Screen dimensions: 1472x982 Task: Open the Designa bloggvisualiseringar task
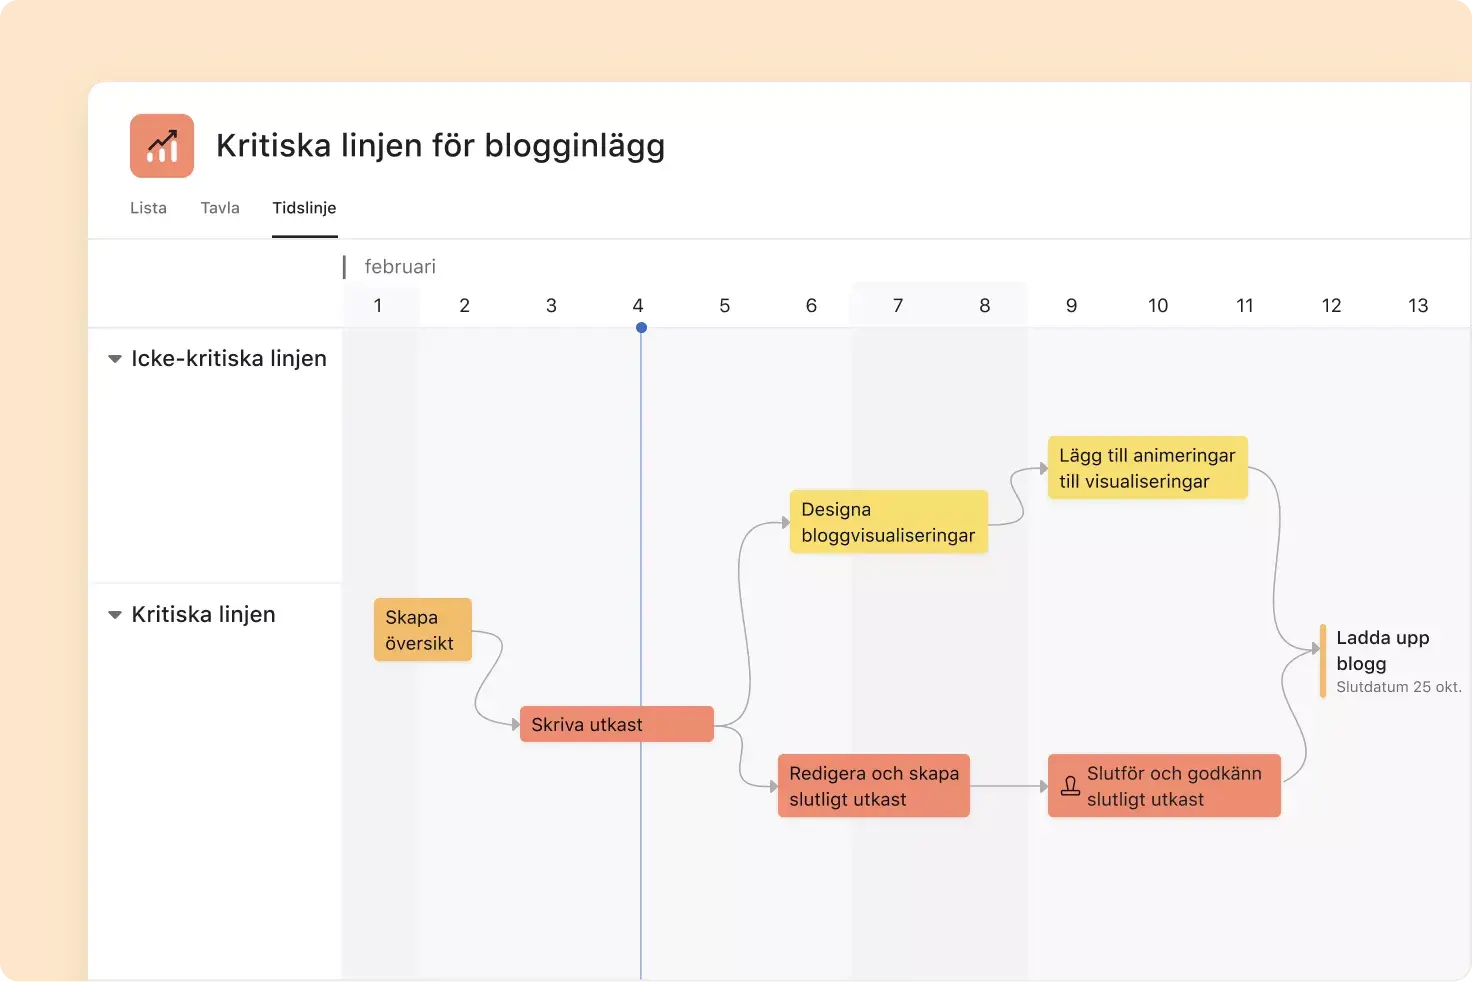pyautogui.click(x=887, y=521)
